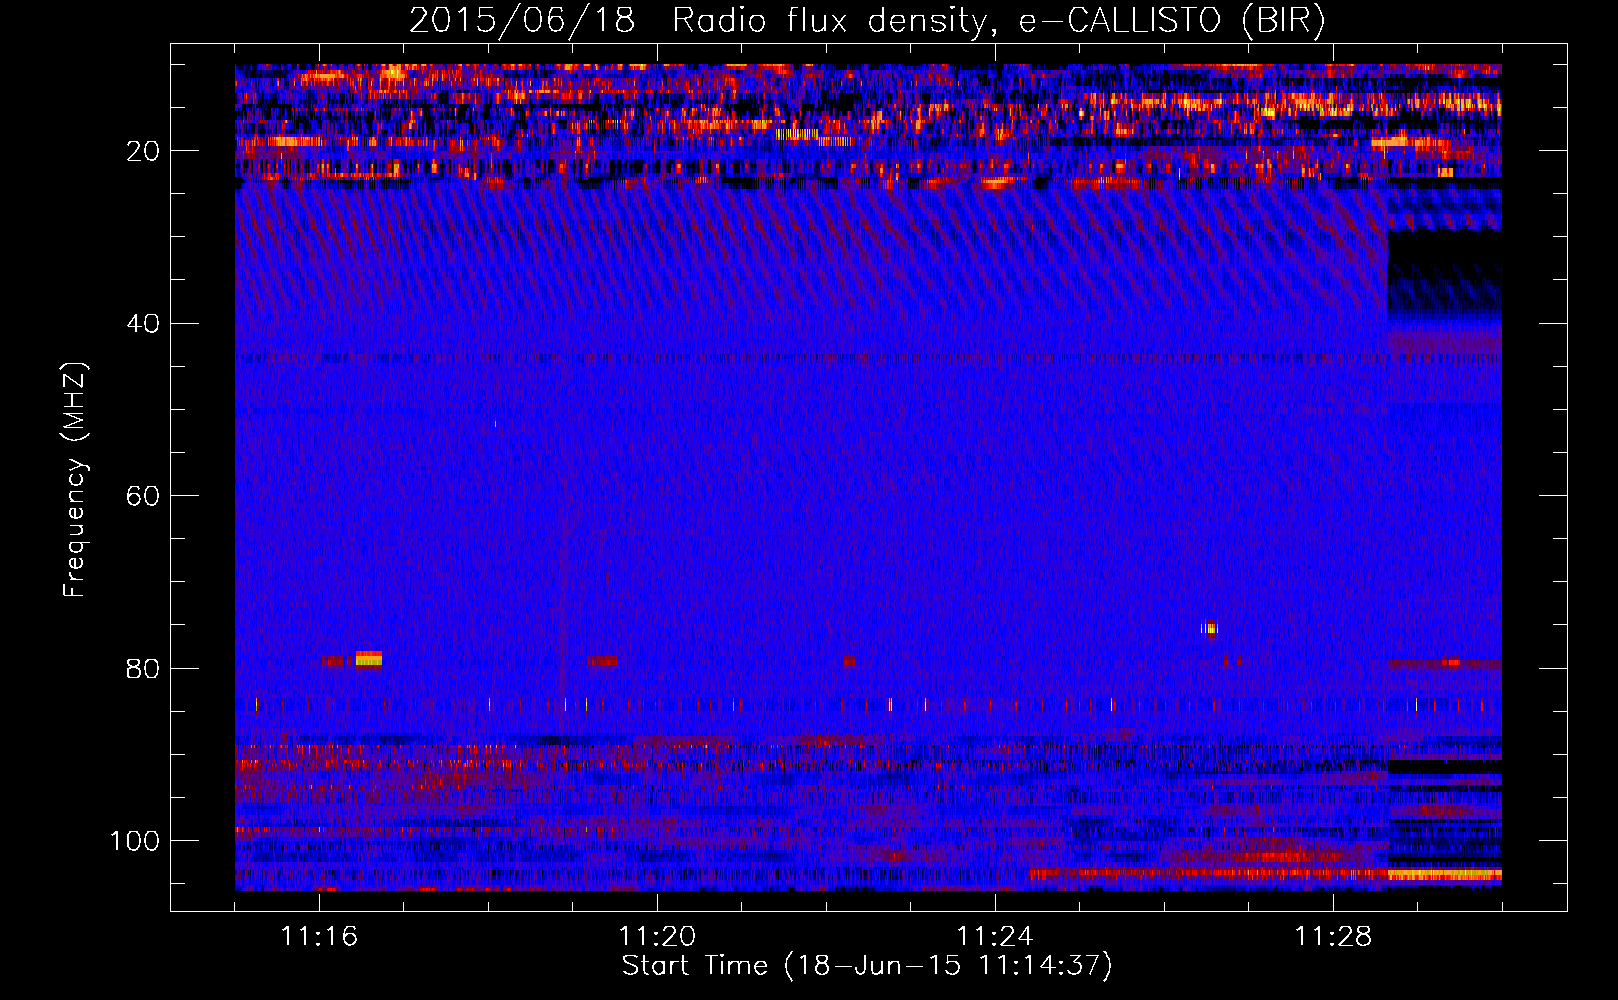The width and height of the screenshot is (1618, 1000).
Task: Click the time tick label 11:28
Action: 1333,937
